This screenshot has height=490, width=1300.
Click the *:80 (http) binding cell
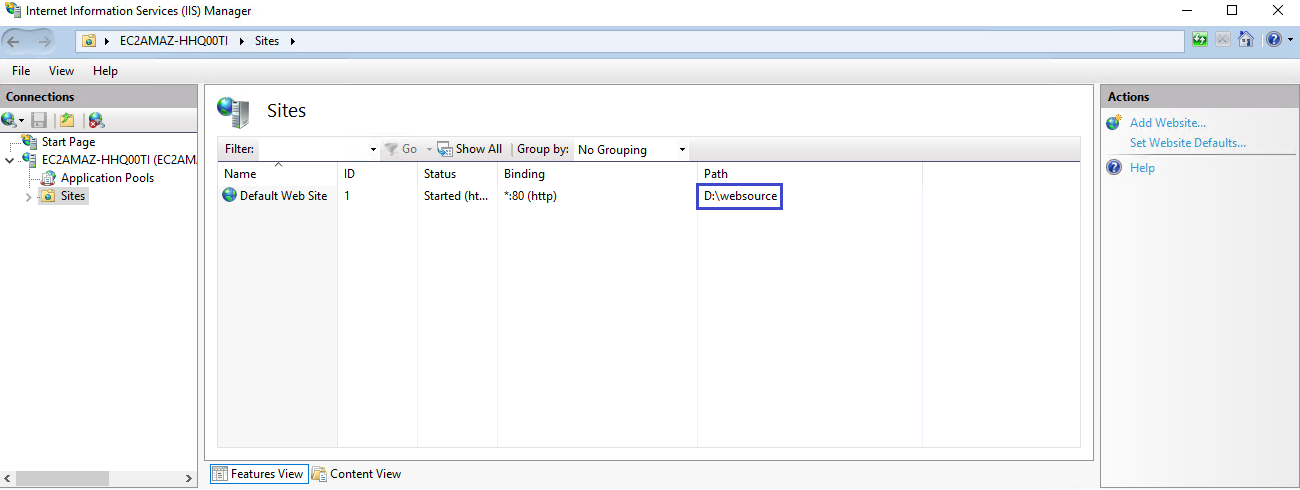(x=530, y=196)
